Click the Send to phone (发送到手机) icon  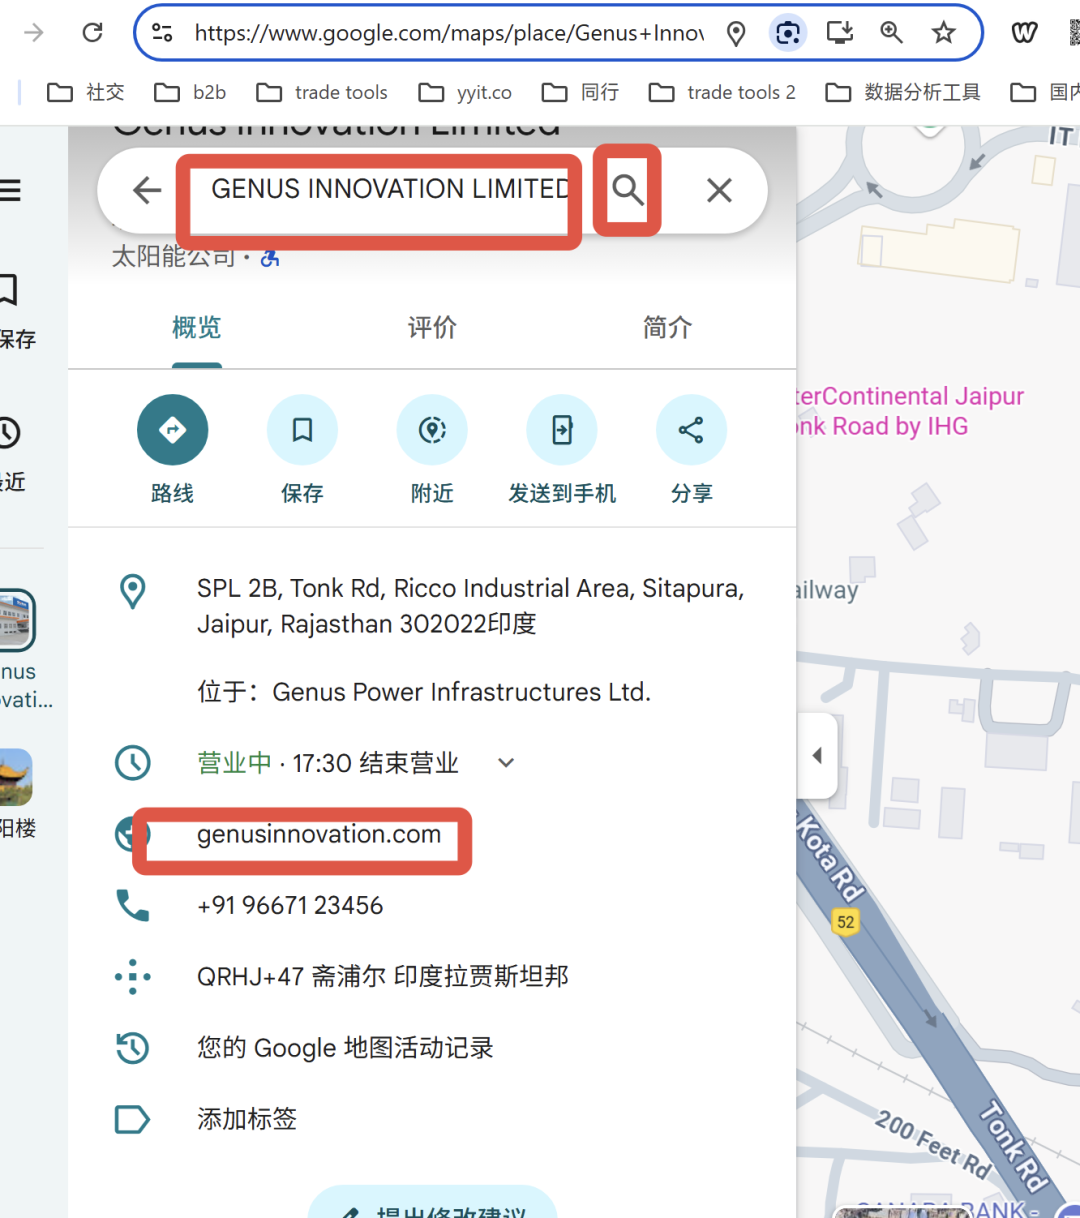562,429
